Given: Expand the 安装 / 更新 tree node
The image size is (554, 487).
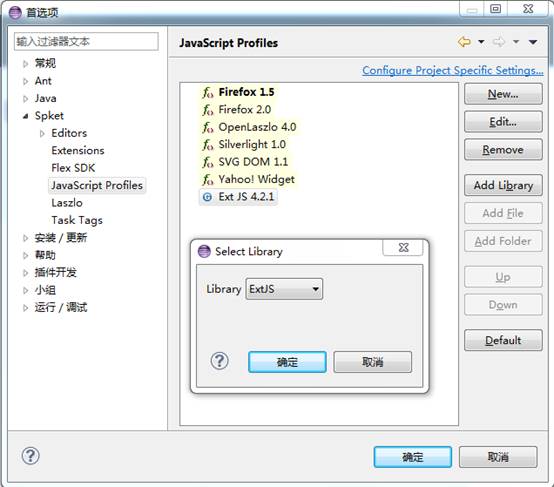Looking at the screenshot, I should 25,238.
